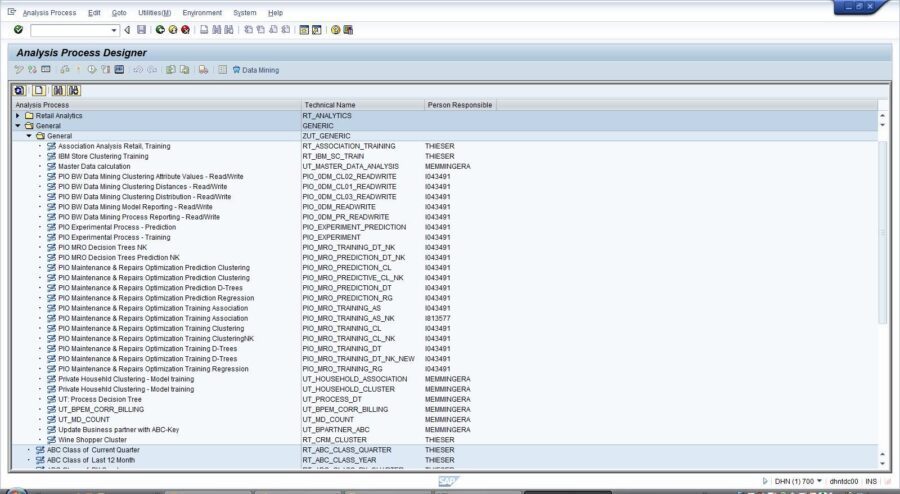
Task: Open the Analysis Process menu
Action: tap(49, 12)
